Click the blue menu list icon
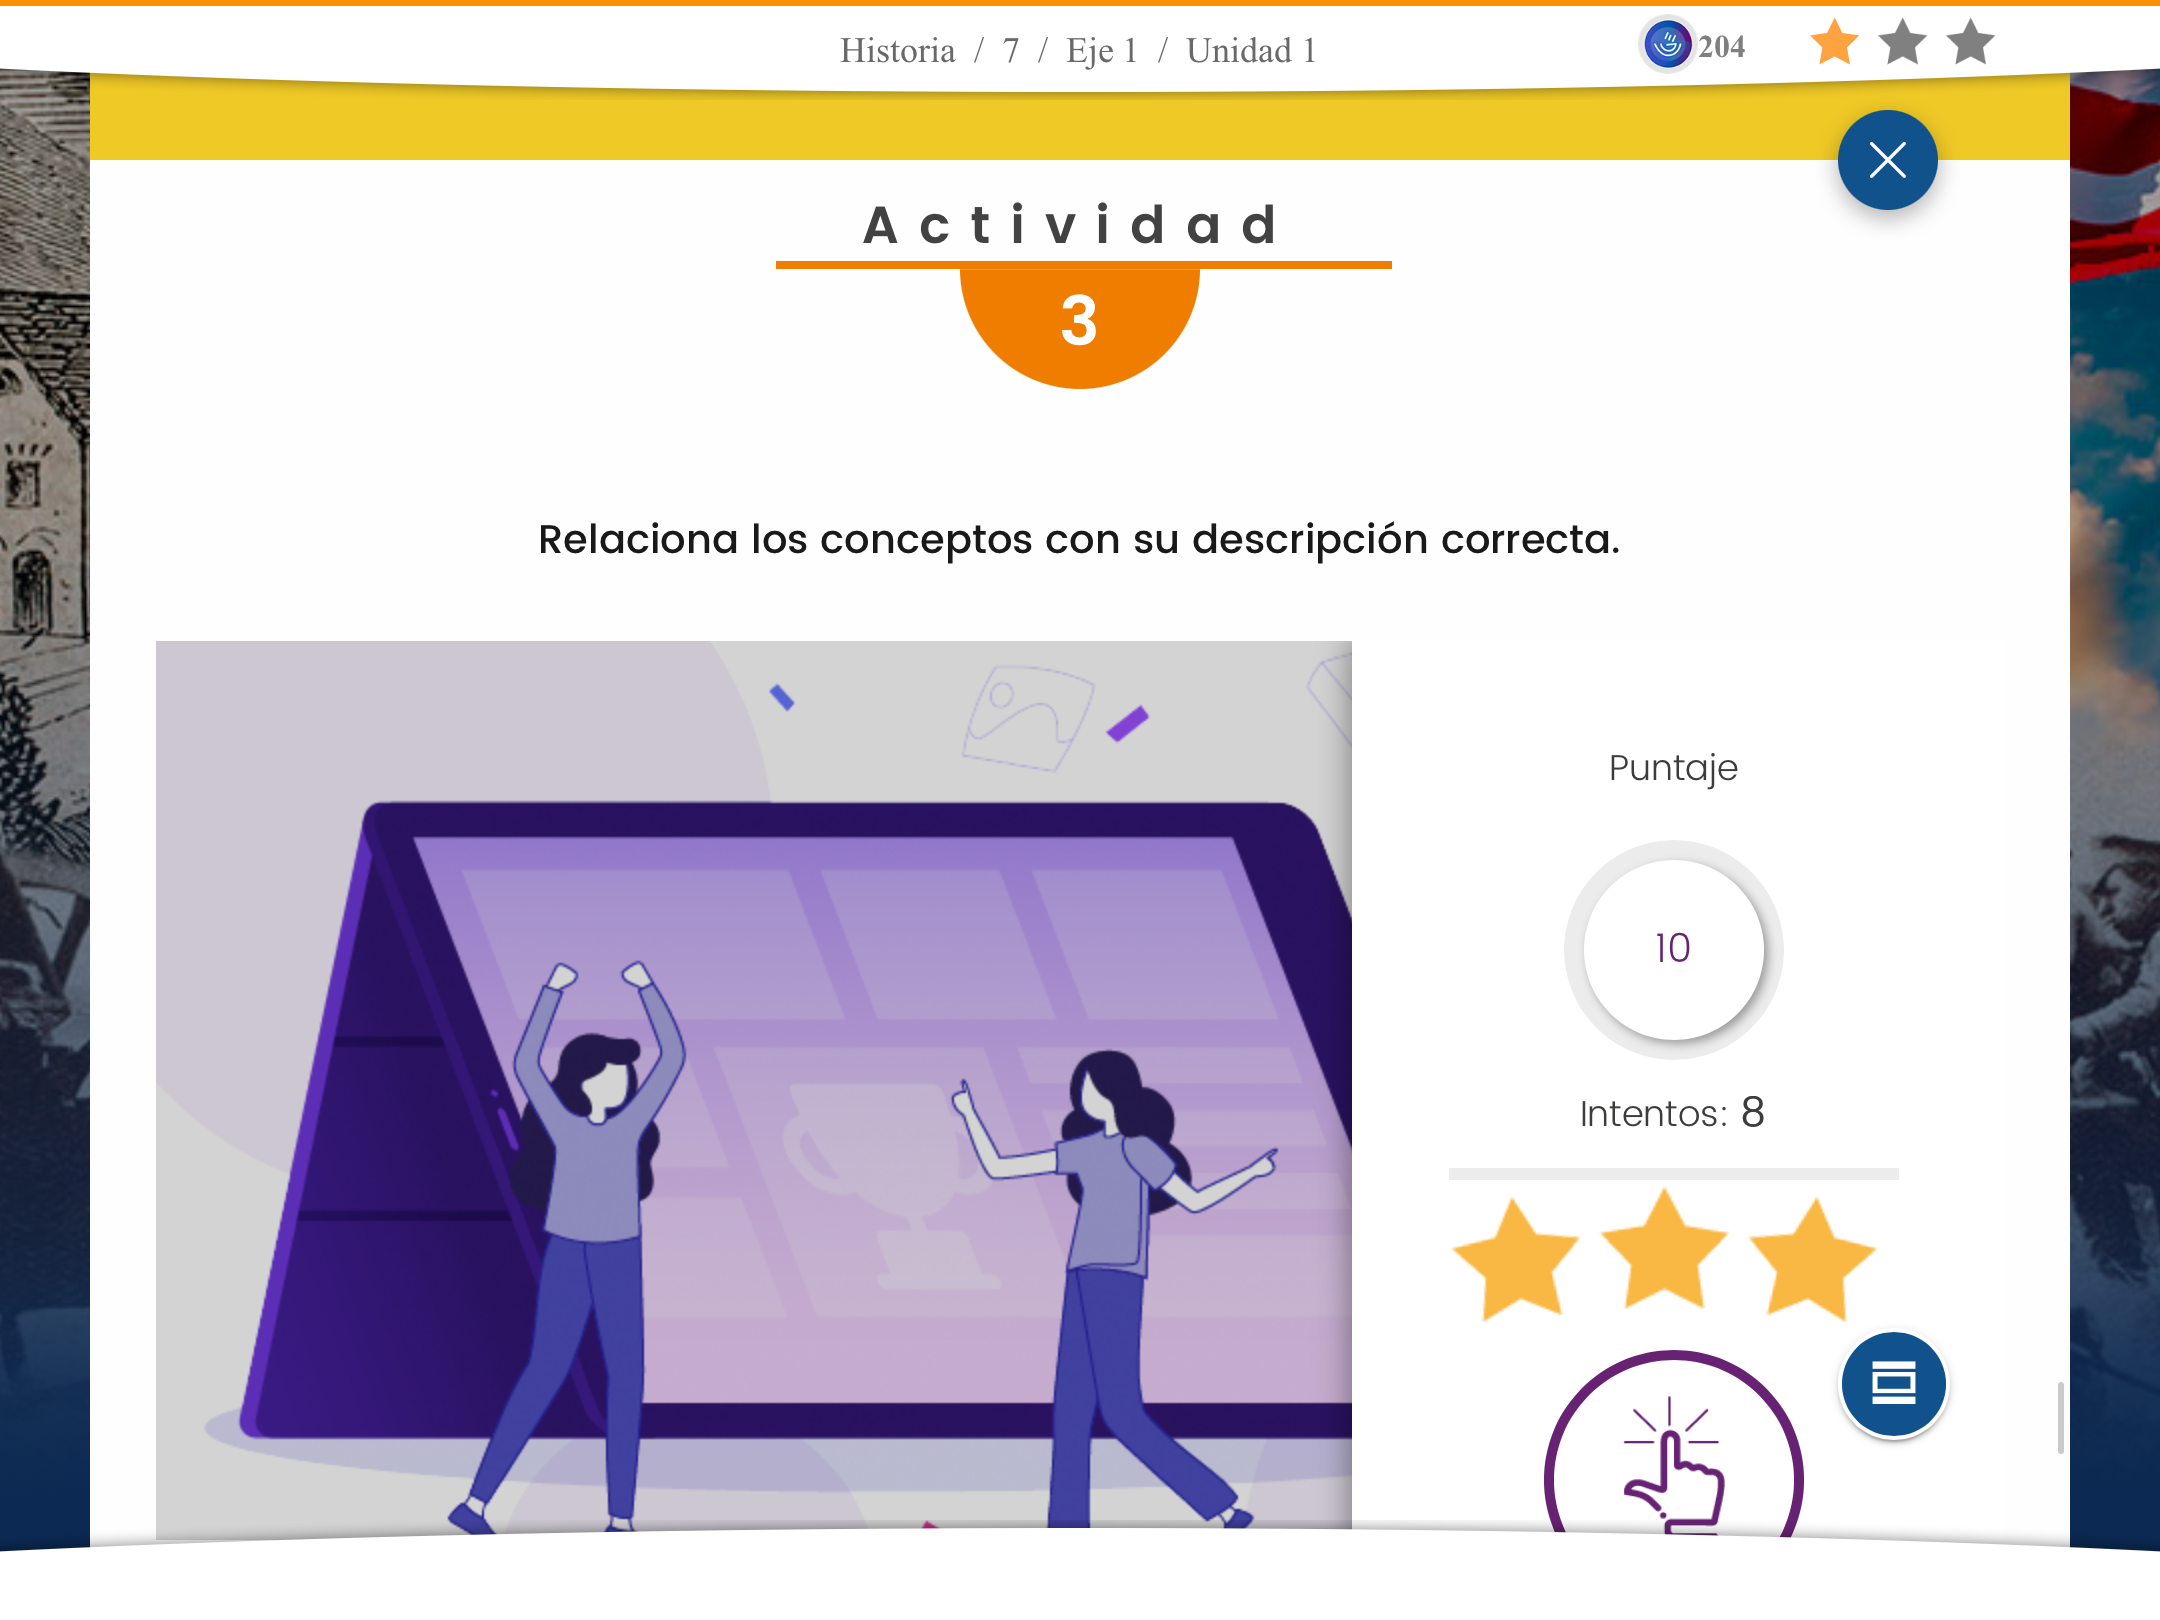Screen dimensions: 2160x1620 point(1893,1384)
